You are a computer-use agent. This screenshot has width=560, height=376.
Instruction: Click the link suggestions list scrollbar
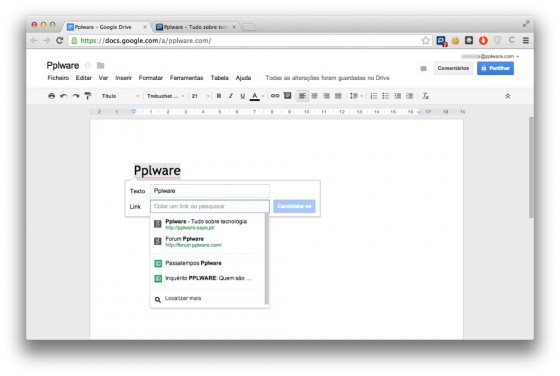coord(266,259)
